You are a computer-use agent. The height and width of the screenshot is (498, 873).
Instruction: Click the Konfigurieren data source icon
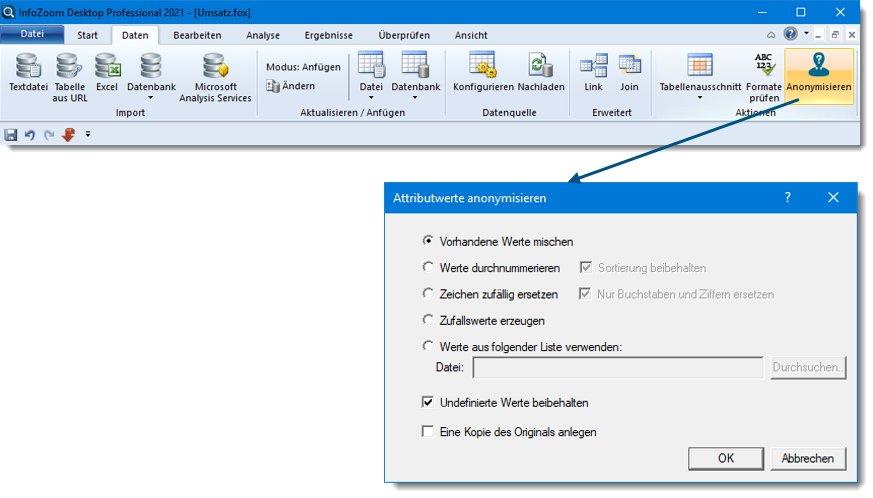point(483,67)
